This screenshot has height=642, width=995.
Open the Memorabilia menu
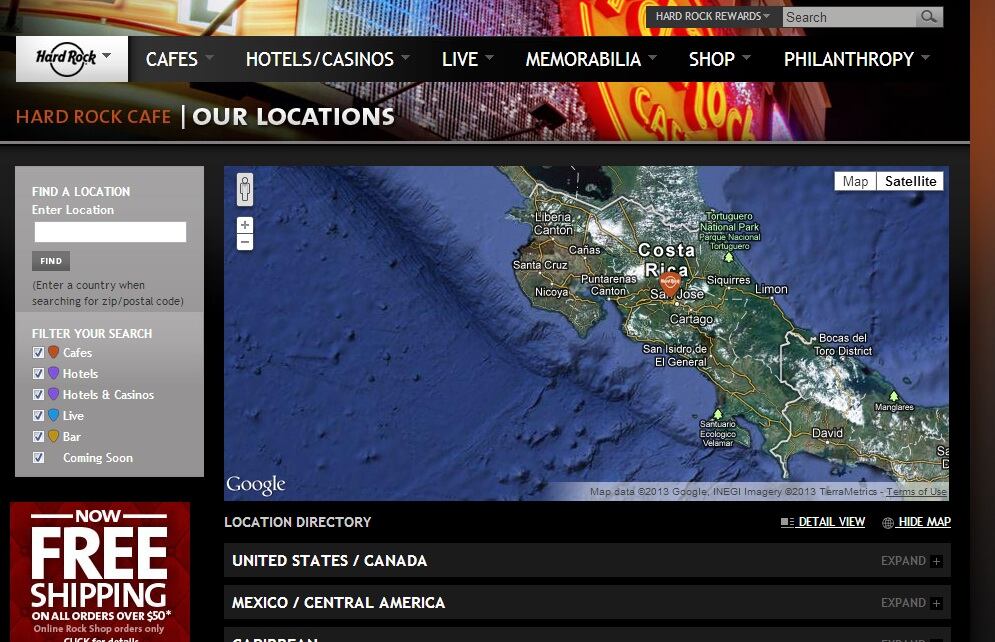[590, 60]
